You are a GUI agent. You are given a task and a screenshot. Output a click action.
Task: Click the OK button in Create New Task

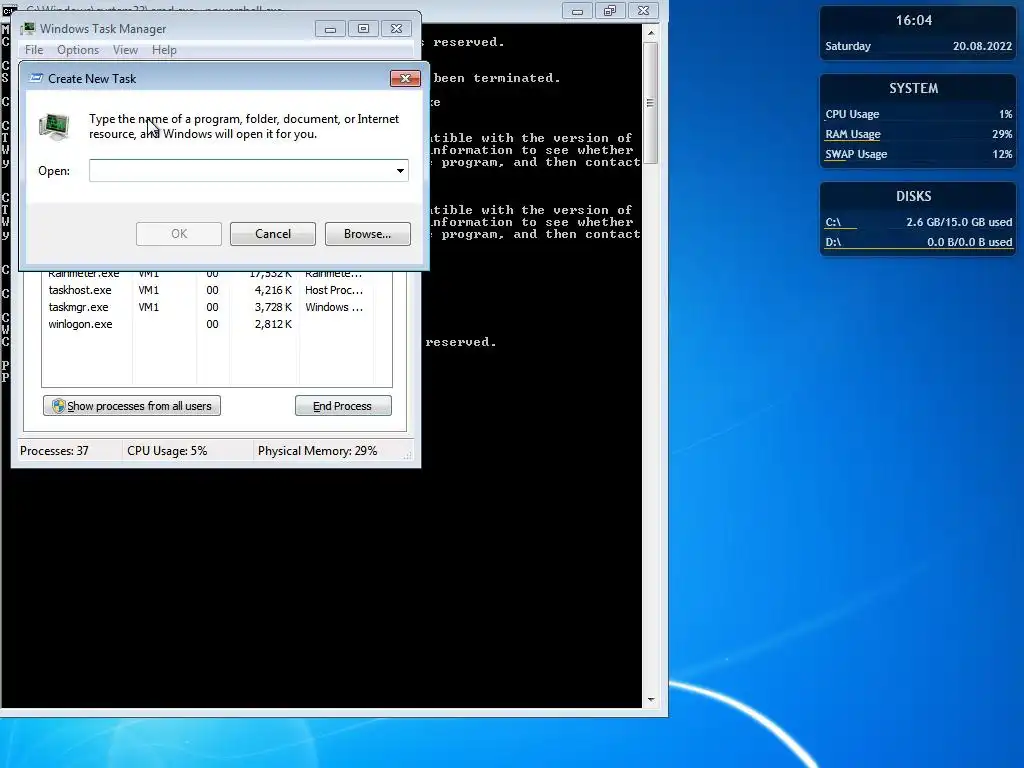[x=179, y=234]
